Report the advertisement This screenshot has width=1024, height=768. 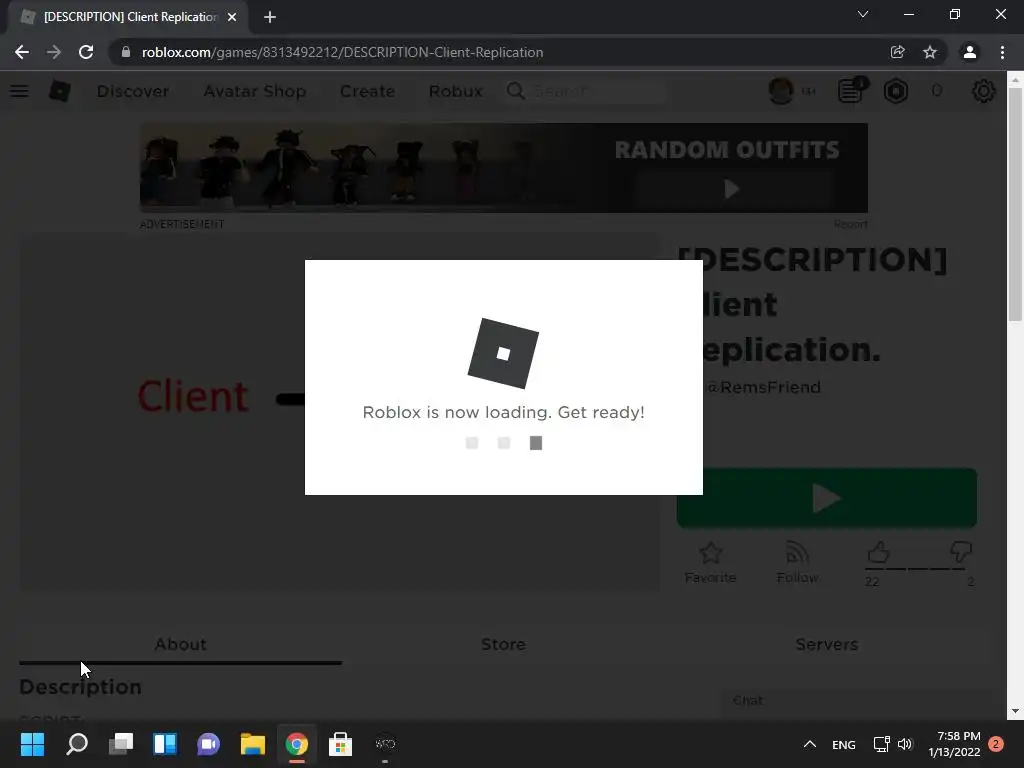click(x=850, y=224)
